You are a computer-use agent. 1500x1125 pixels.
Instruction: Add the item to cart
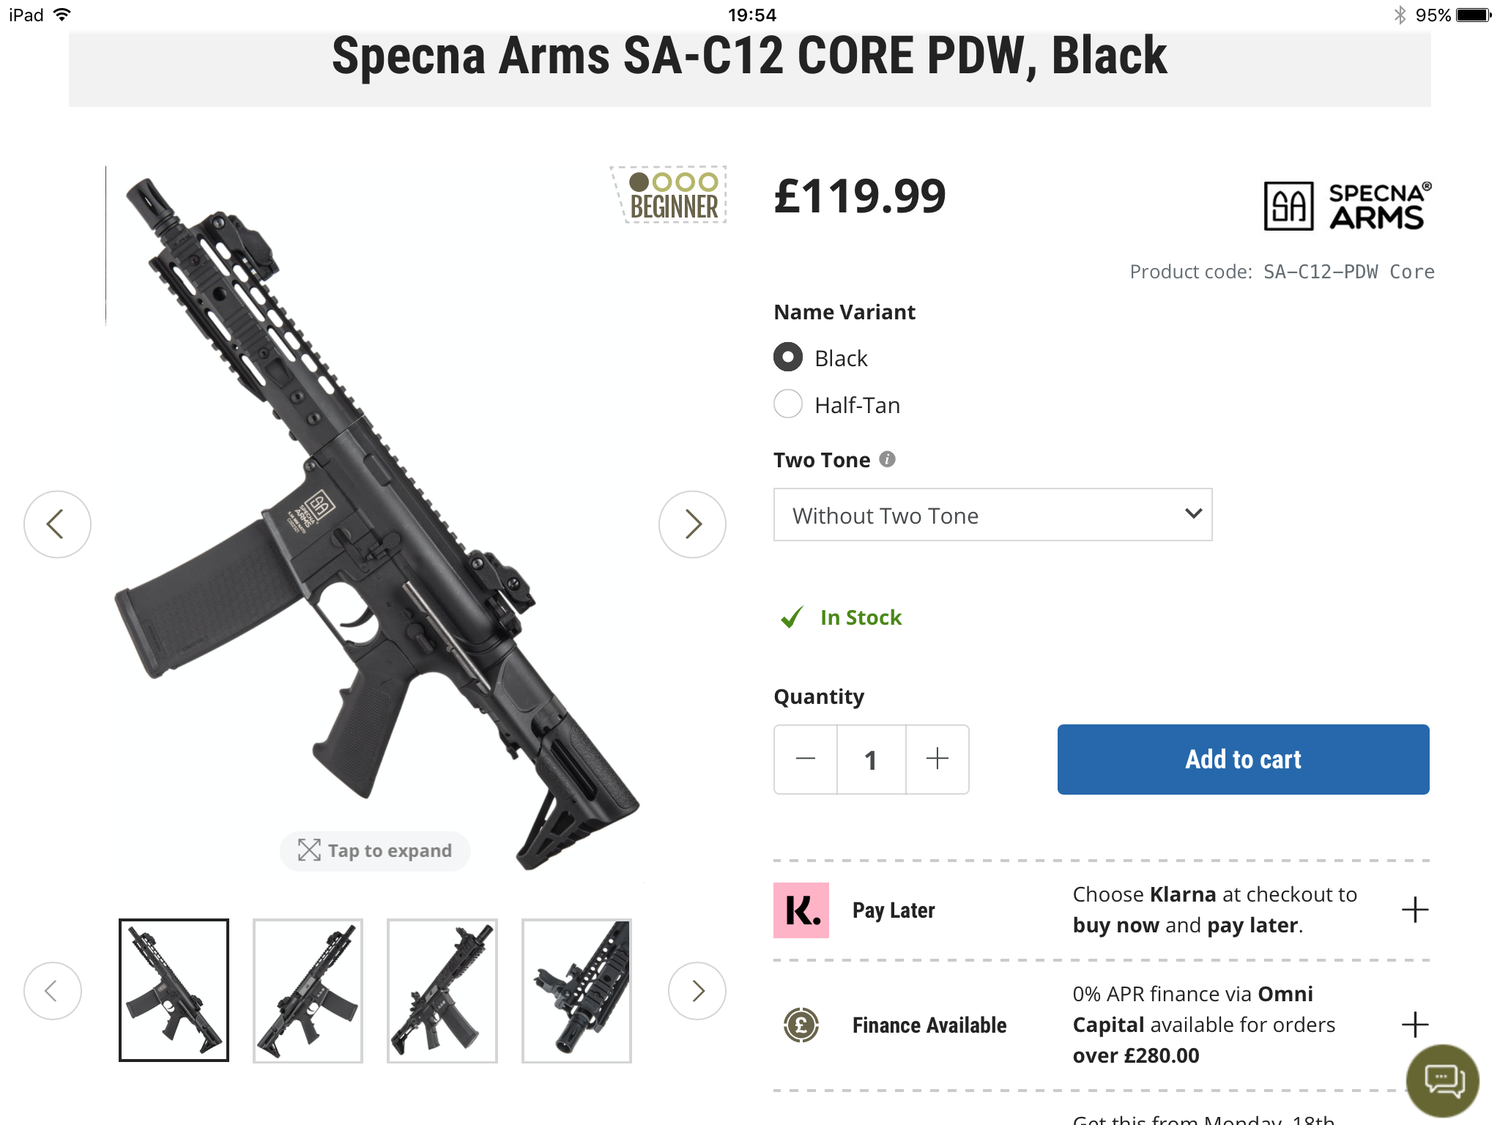(x=1243, y=759)
